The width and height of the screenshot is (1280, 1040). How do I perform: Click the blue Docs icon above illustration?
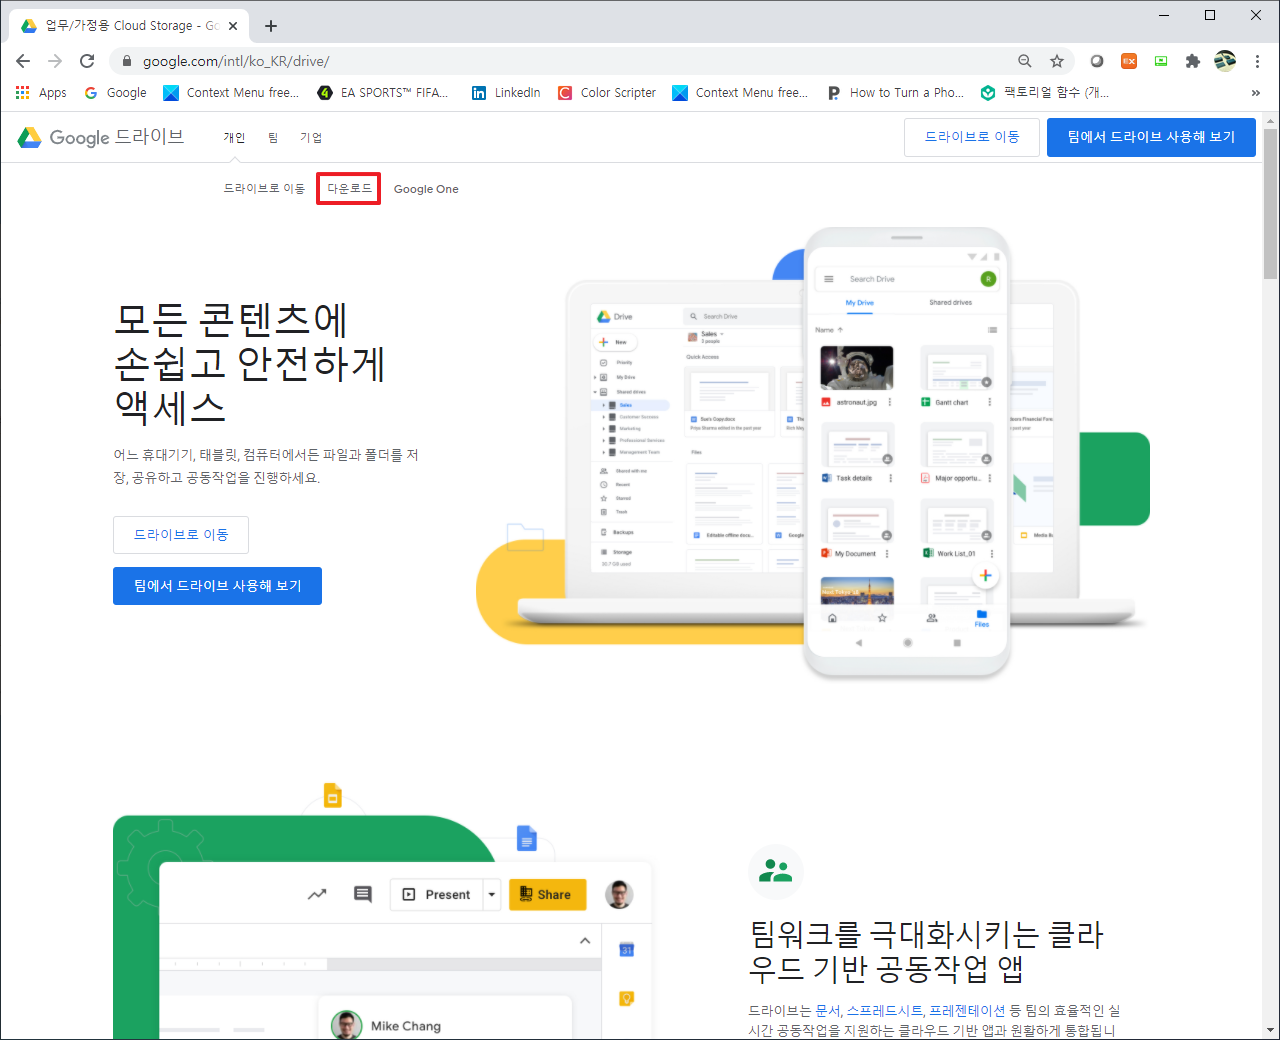(527, 838)
